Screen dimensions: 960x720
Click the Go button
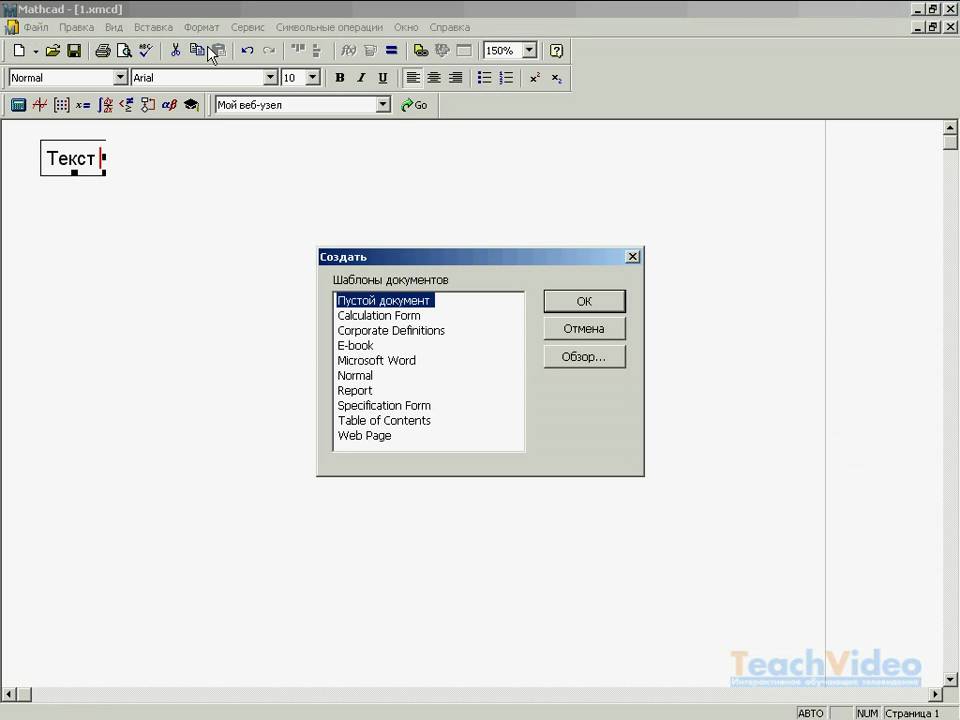coord(414,105)
